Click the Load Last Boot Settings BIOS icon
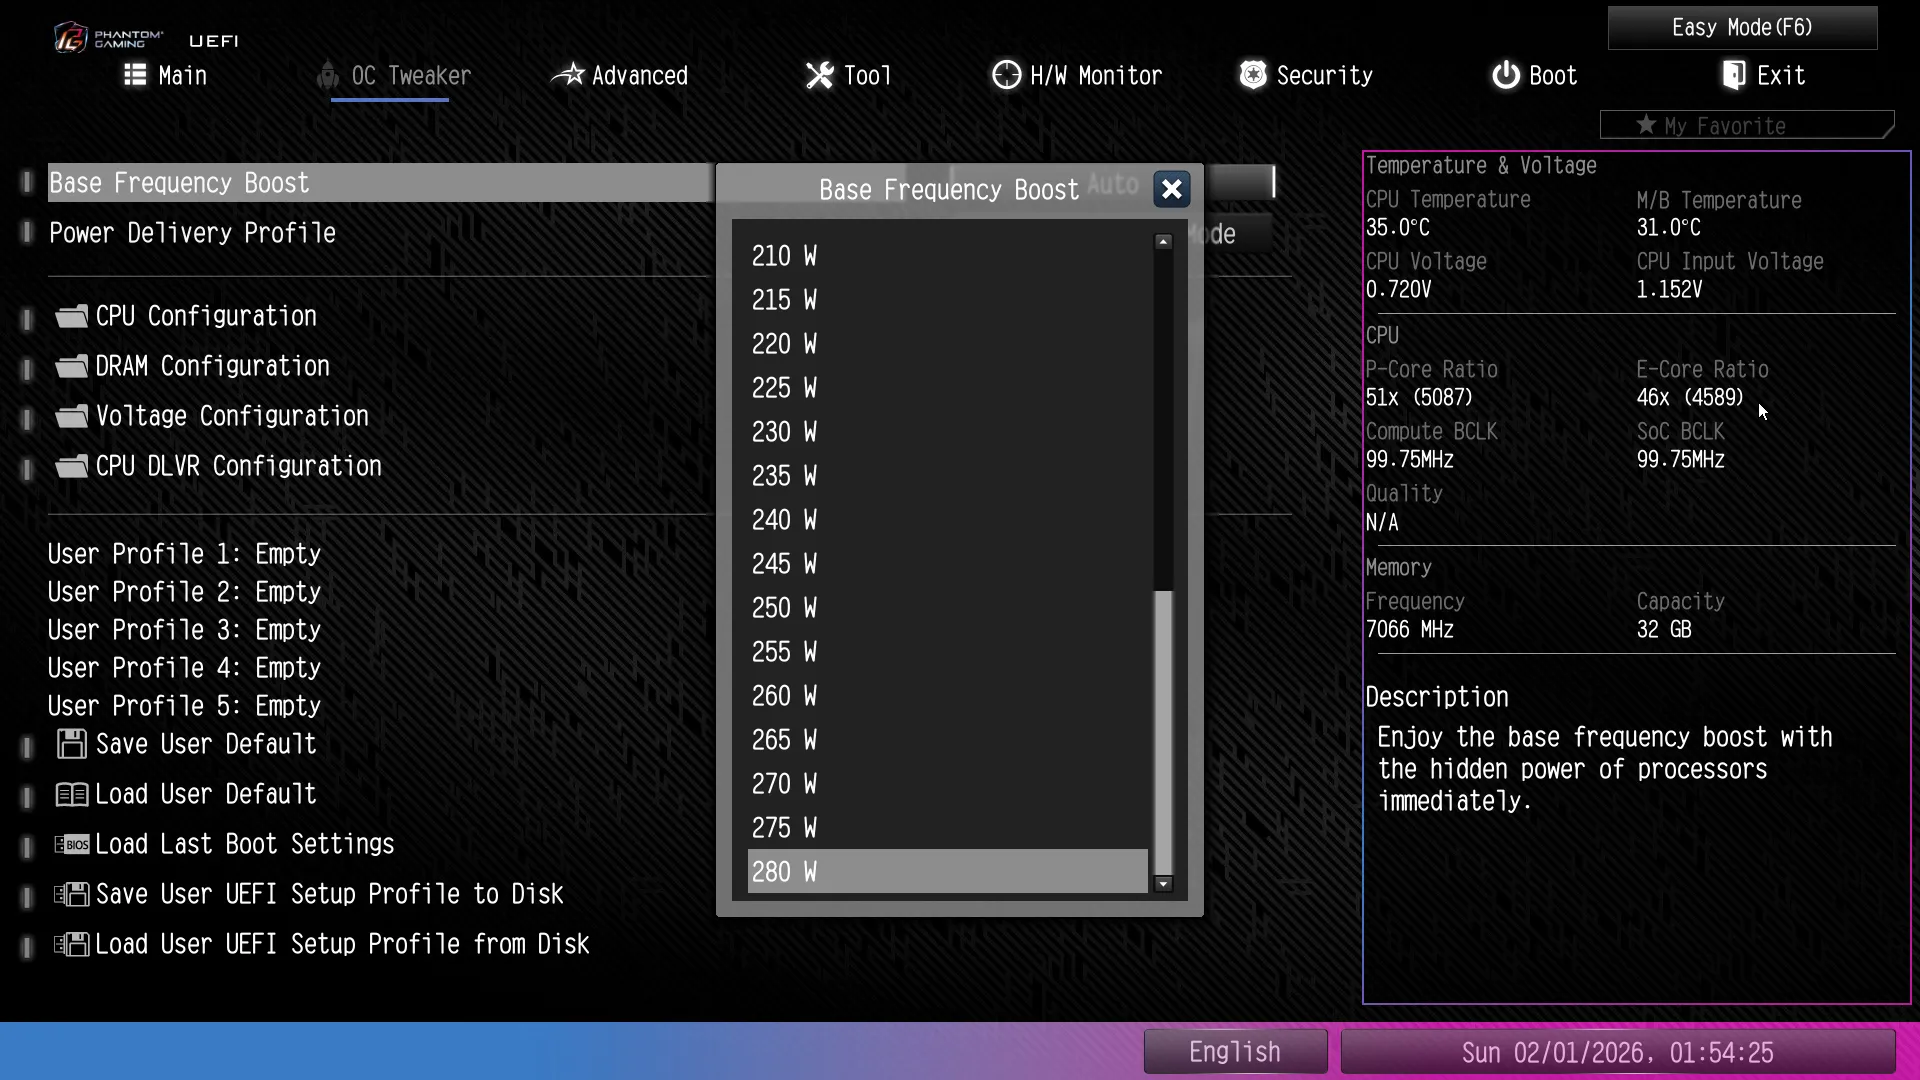This screenshot has height=1080, width=1920. click(71, 845)
